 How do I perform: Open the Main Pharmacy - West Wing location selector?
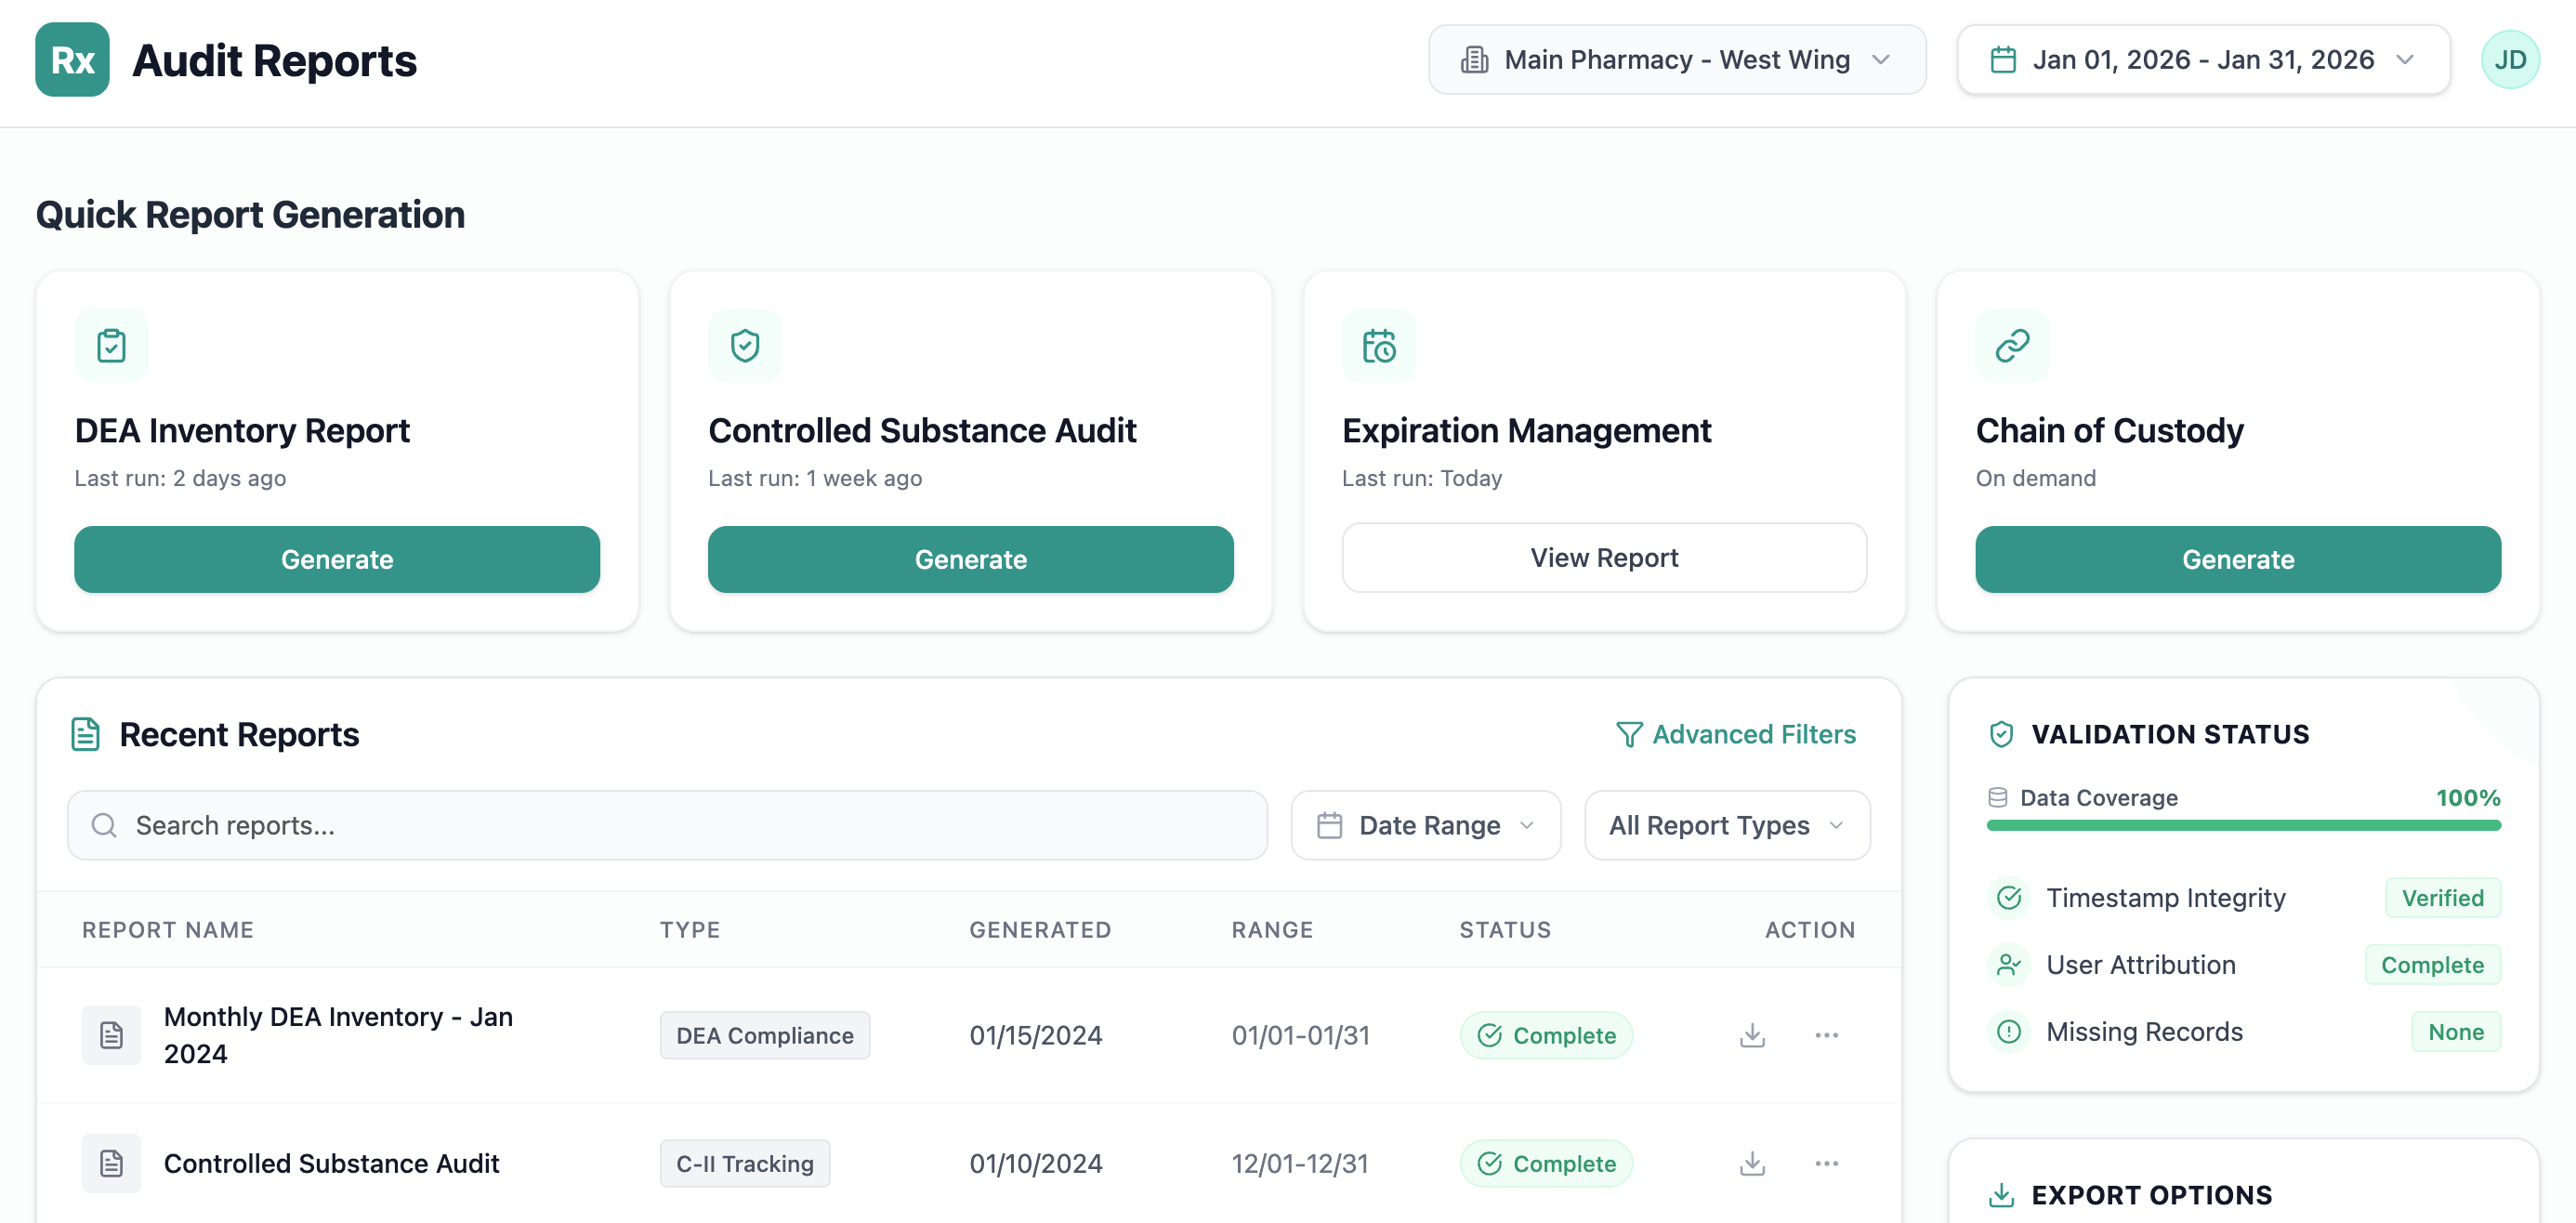(1676, 59)
